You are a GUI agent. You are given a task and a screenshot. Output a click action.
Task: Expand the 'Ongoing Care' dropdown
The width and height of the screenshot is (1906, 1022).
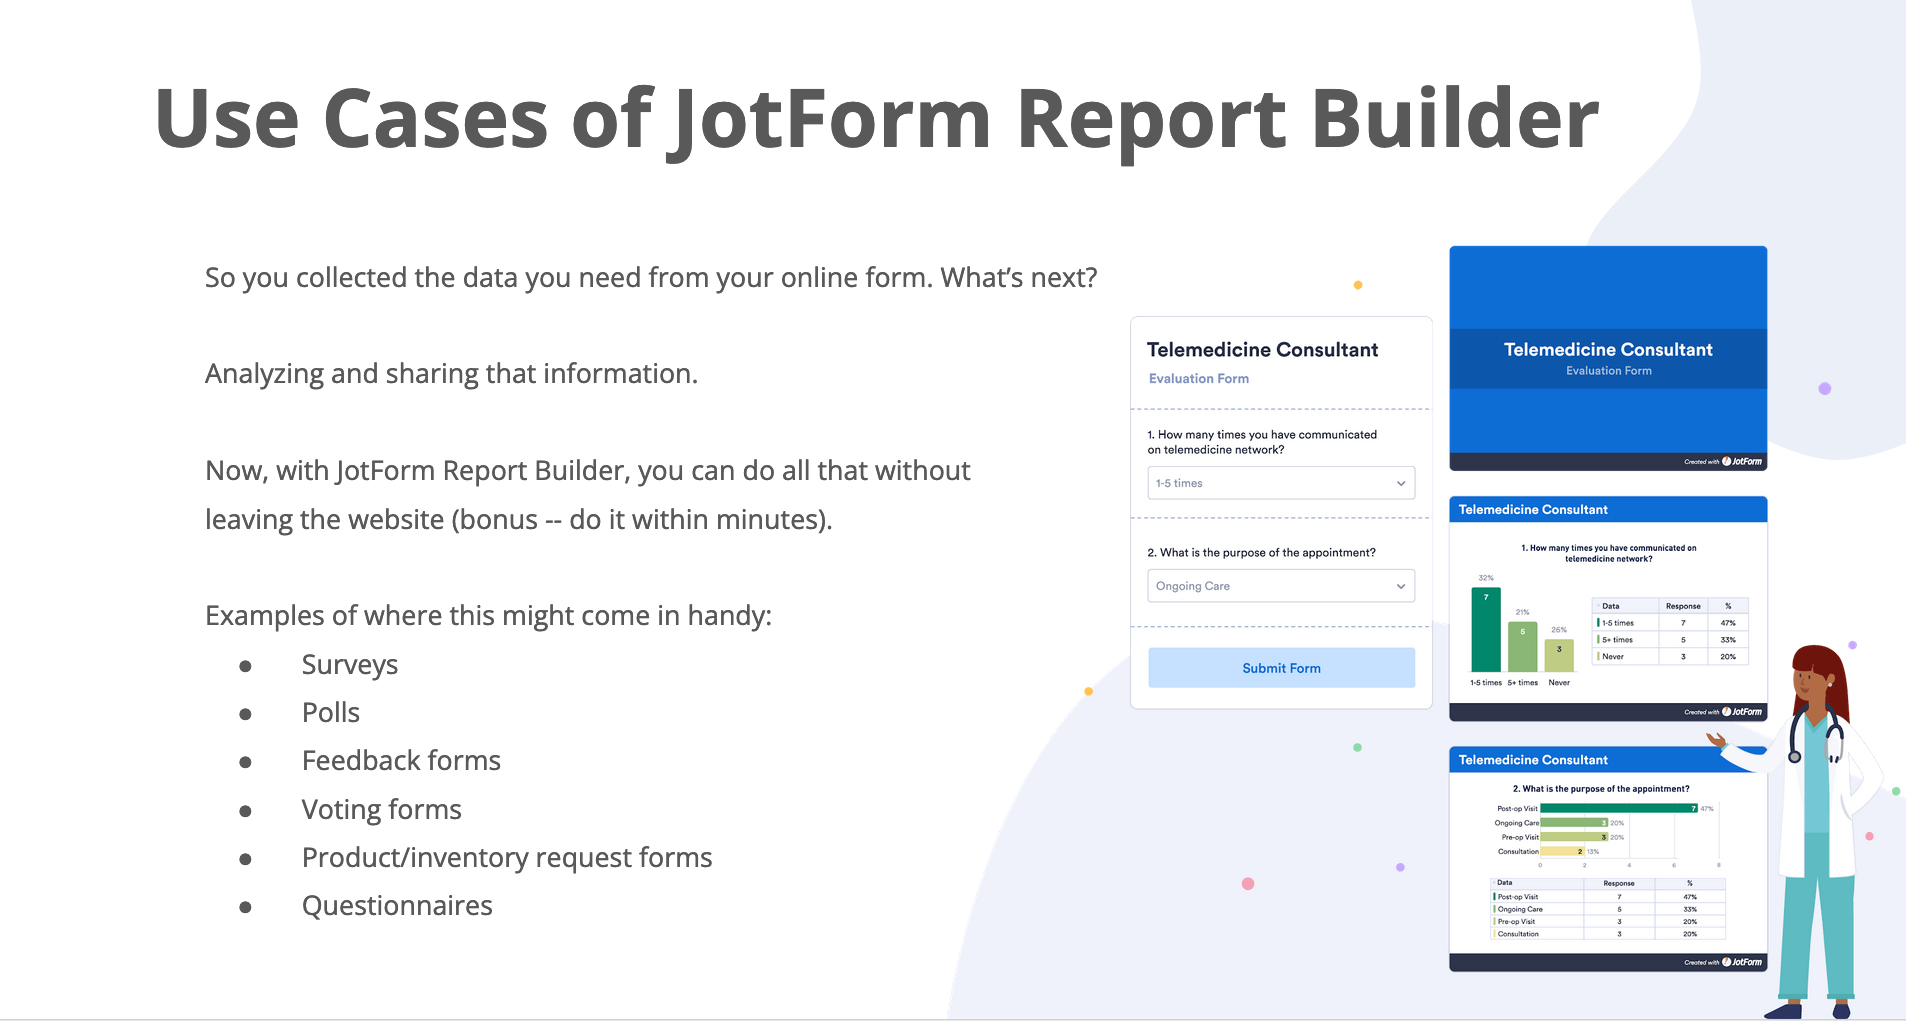pos(1281,586)
